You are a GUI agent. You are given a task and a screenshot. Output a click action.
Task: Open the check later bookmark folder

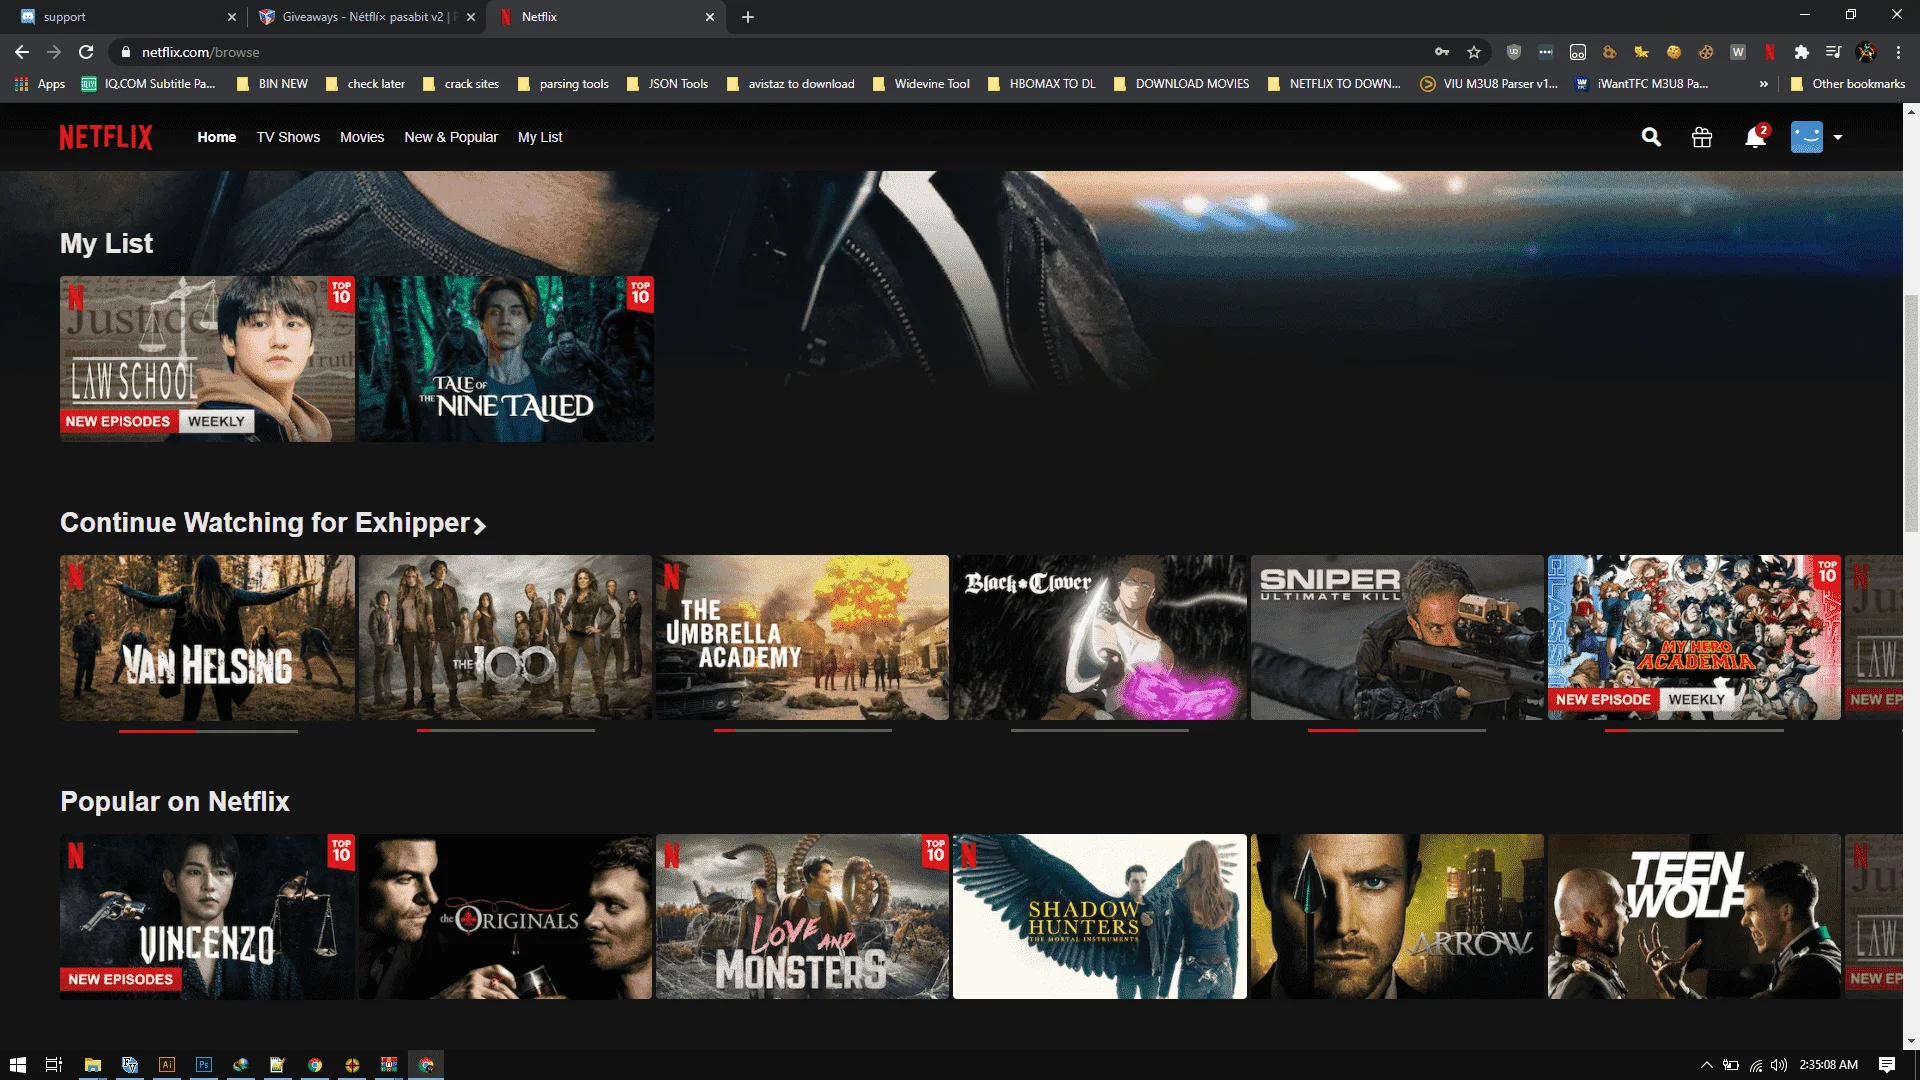click(365, 84)
